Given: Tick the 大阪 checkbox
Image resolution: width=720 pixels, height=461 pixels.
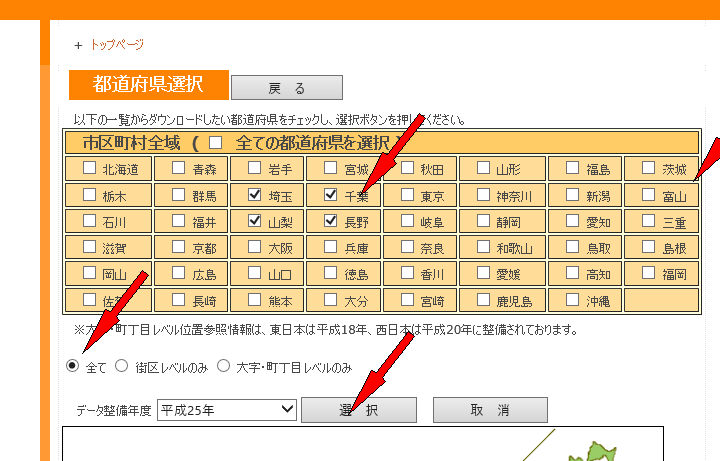Looking at the screenshot, I should click(254, 247).
